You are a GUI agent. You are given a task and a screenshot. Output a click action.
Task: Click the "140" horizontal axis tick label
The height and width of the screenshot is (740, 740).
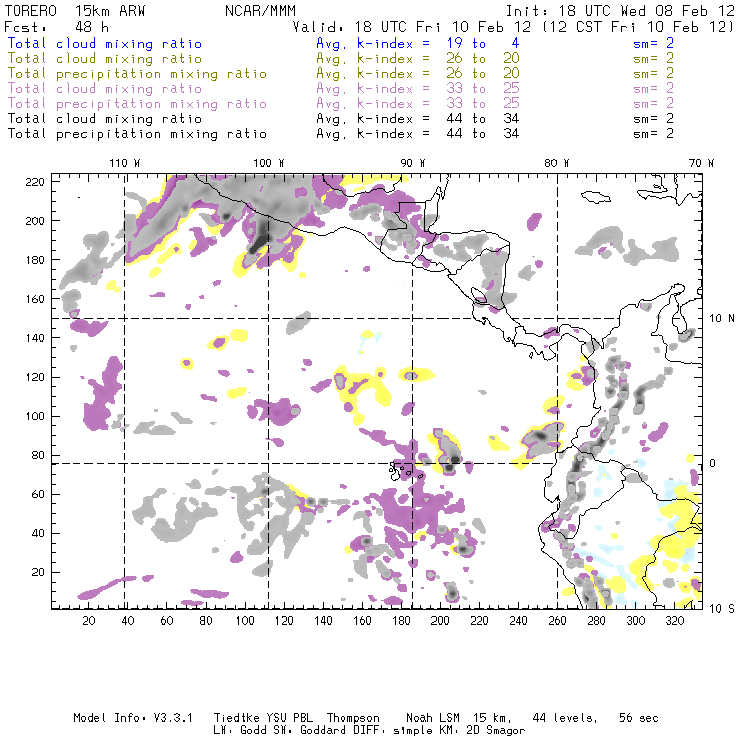(323, 621)
